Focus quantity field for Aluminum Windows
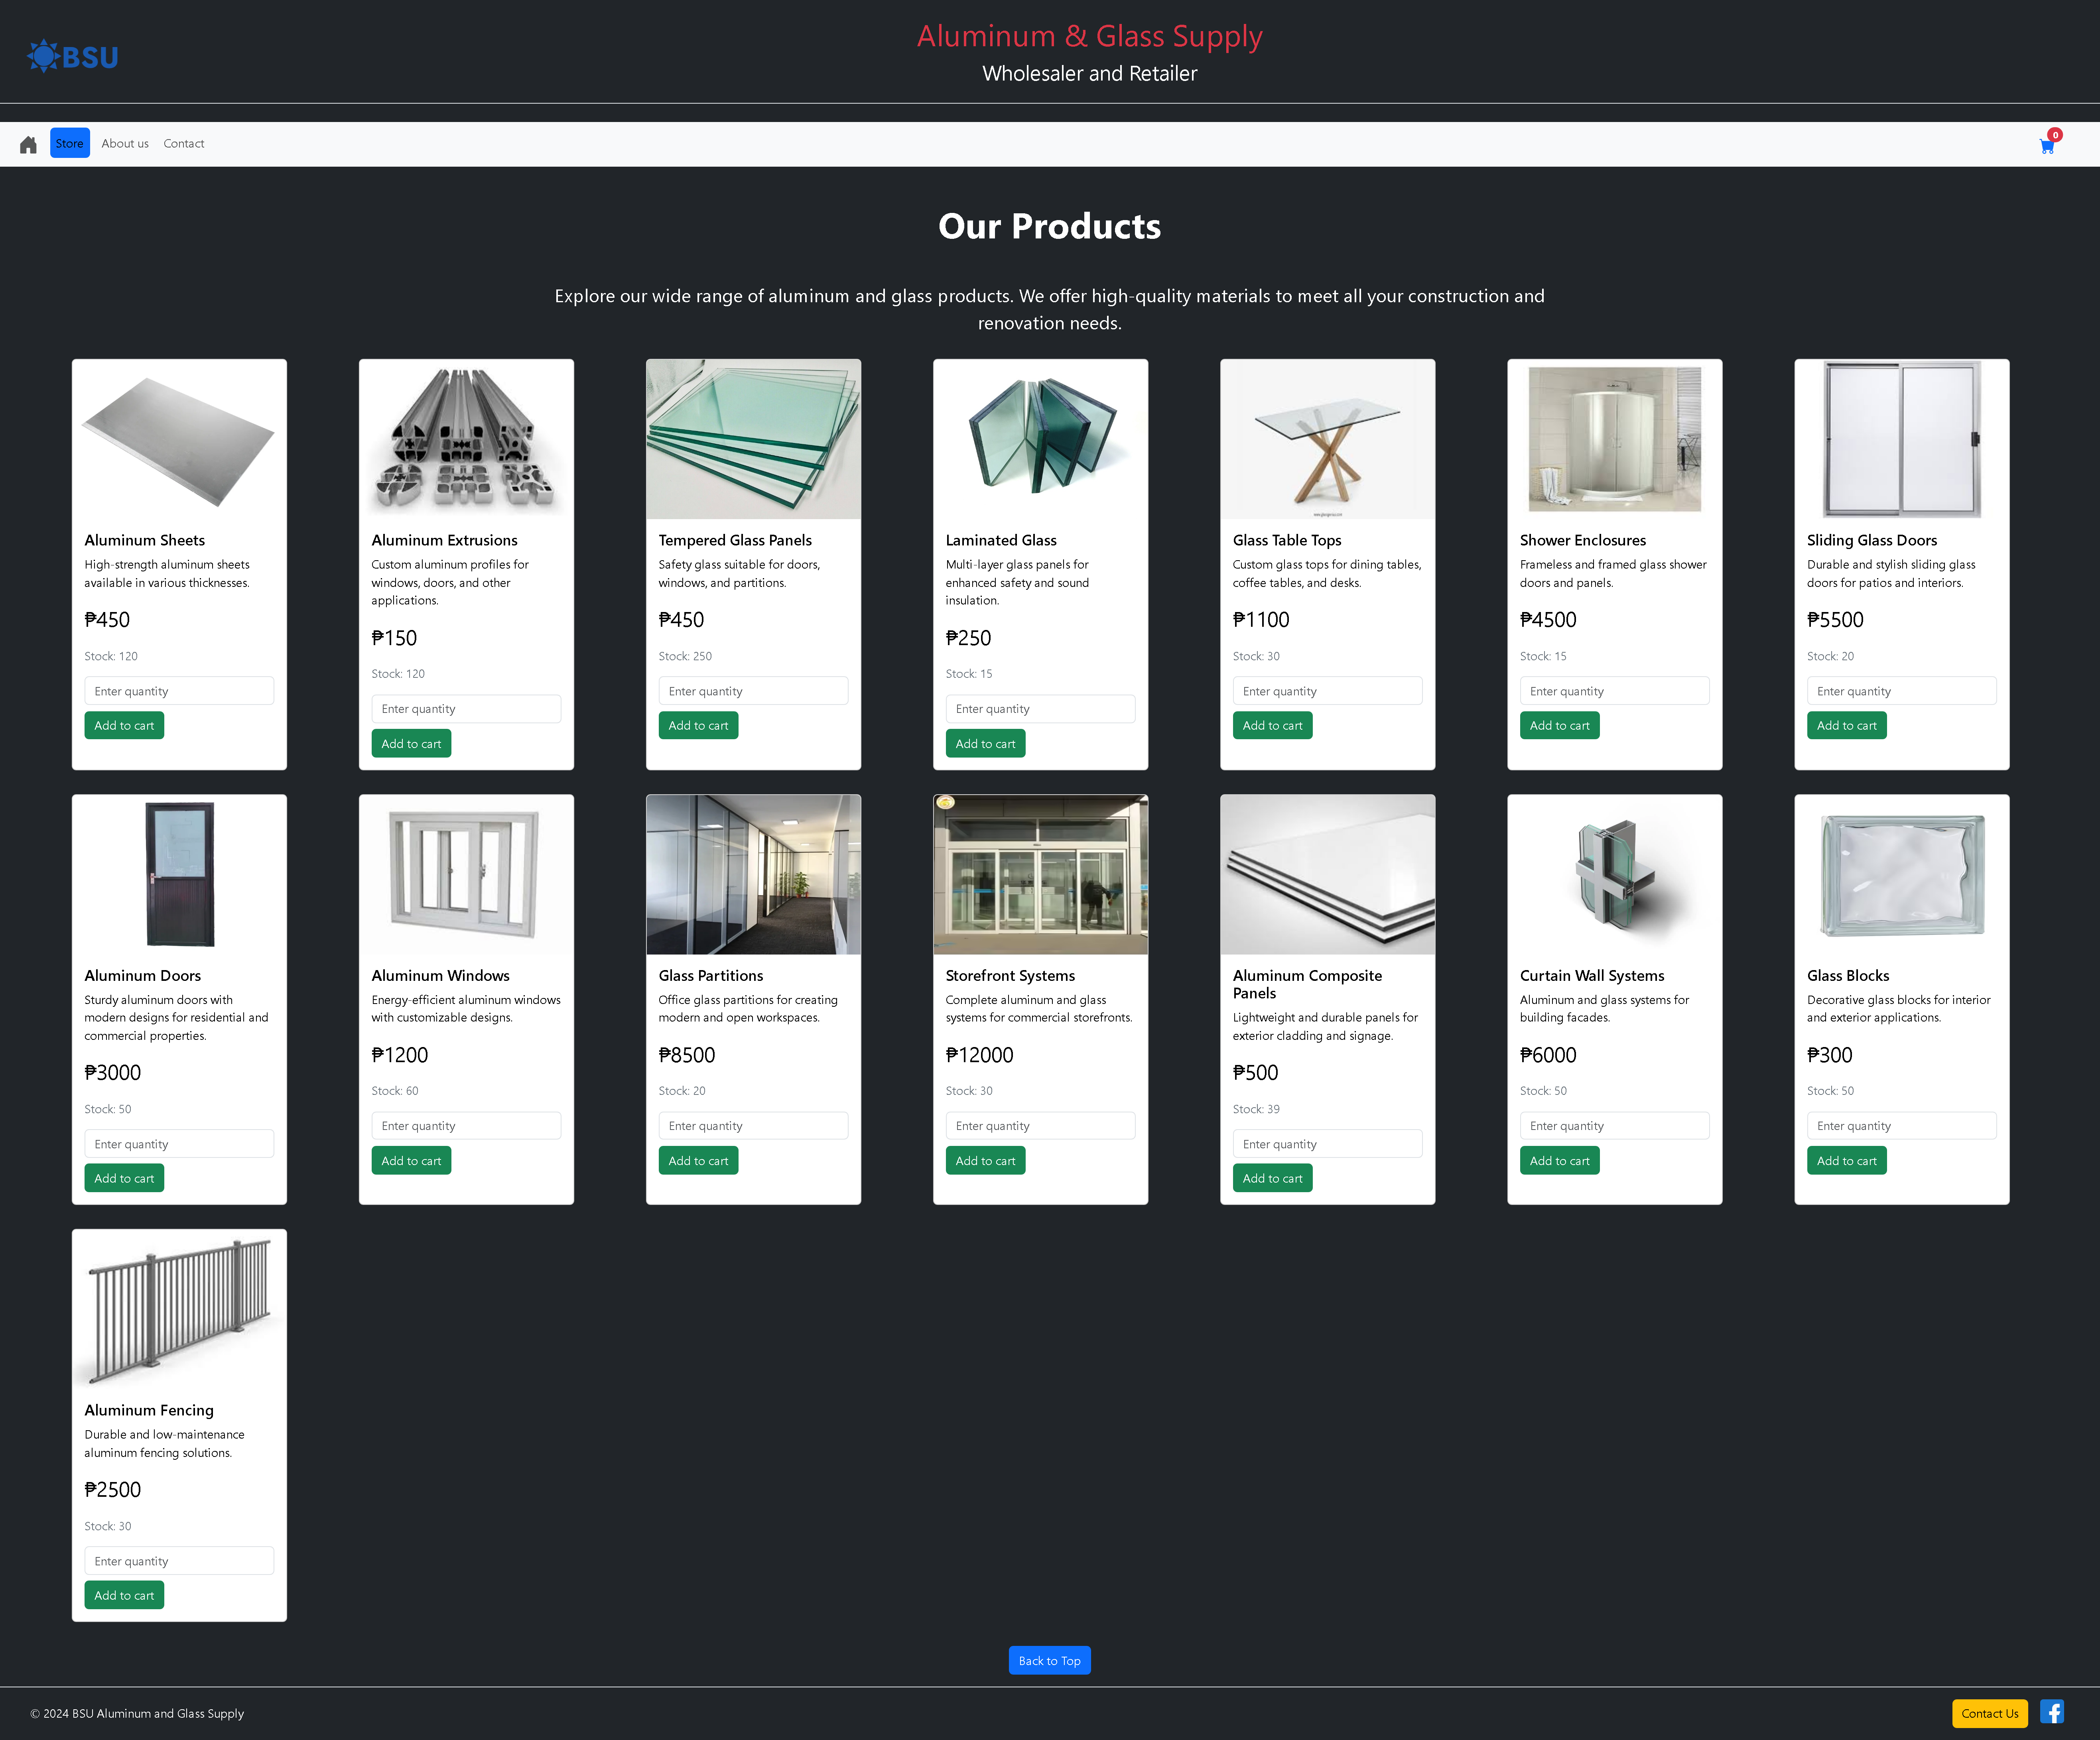The width and height of the screenshot is (2100, 1740). click(x=466, y=1126)
